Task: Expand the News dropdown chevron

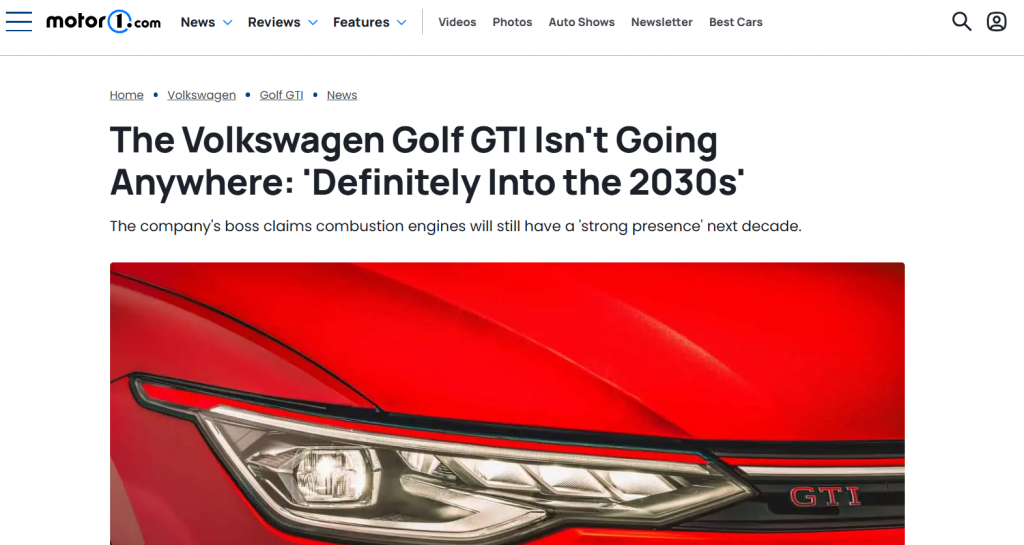Action: tap(227, 23)
